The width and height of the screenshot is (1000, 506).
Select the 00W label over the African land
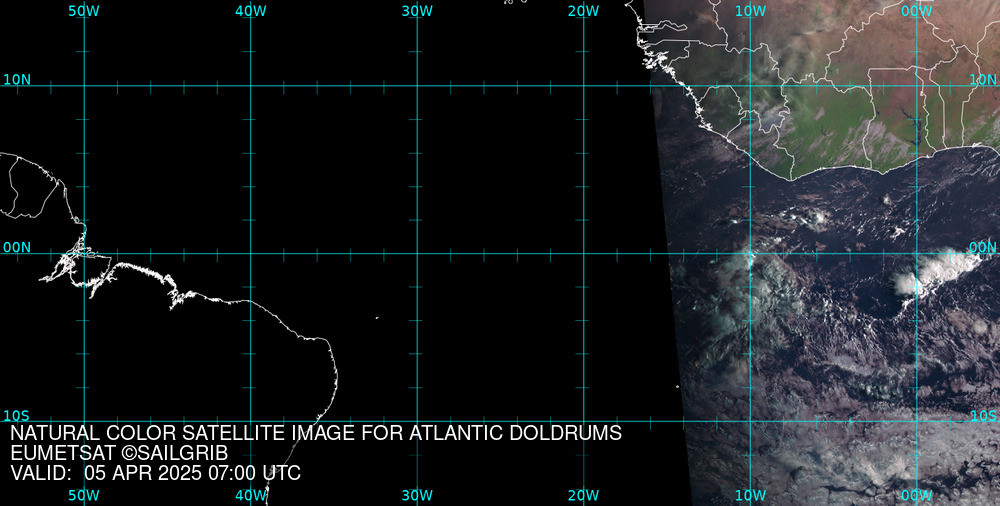(917, 11)
